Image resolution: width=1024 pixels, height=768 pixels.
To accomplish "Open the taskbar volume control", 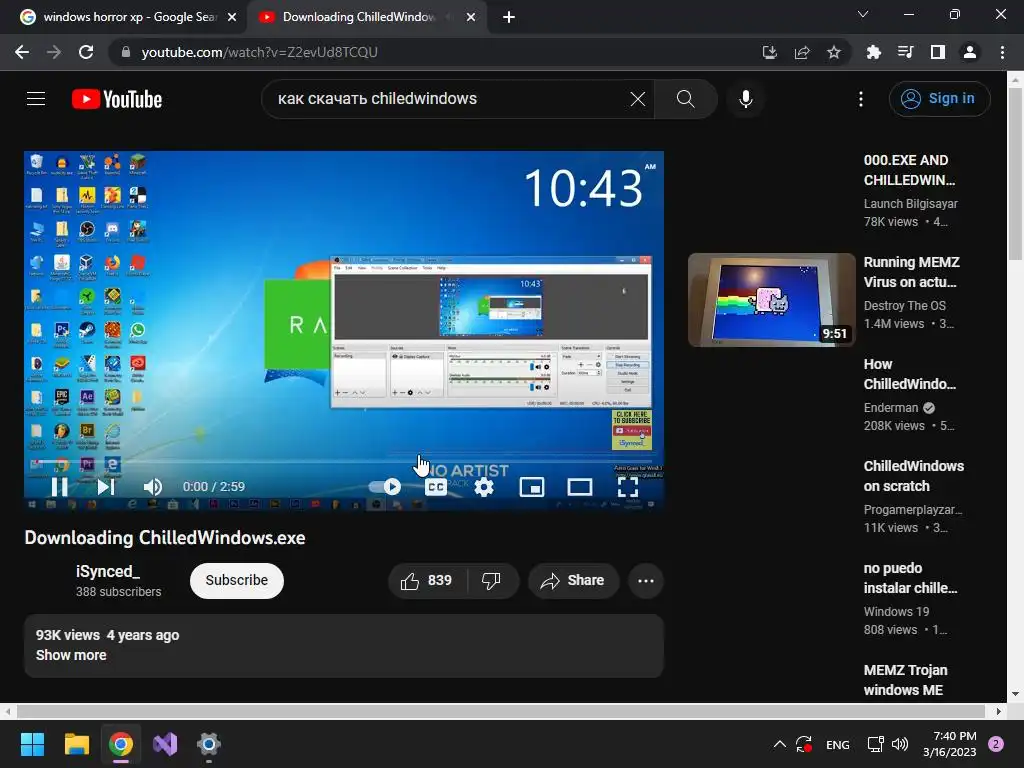I will [x=900, y=744].
